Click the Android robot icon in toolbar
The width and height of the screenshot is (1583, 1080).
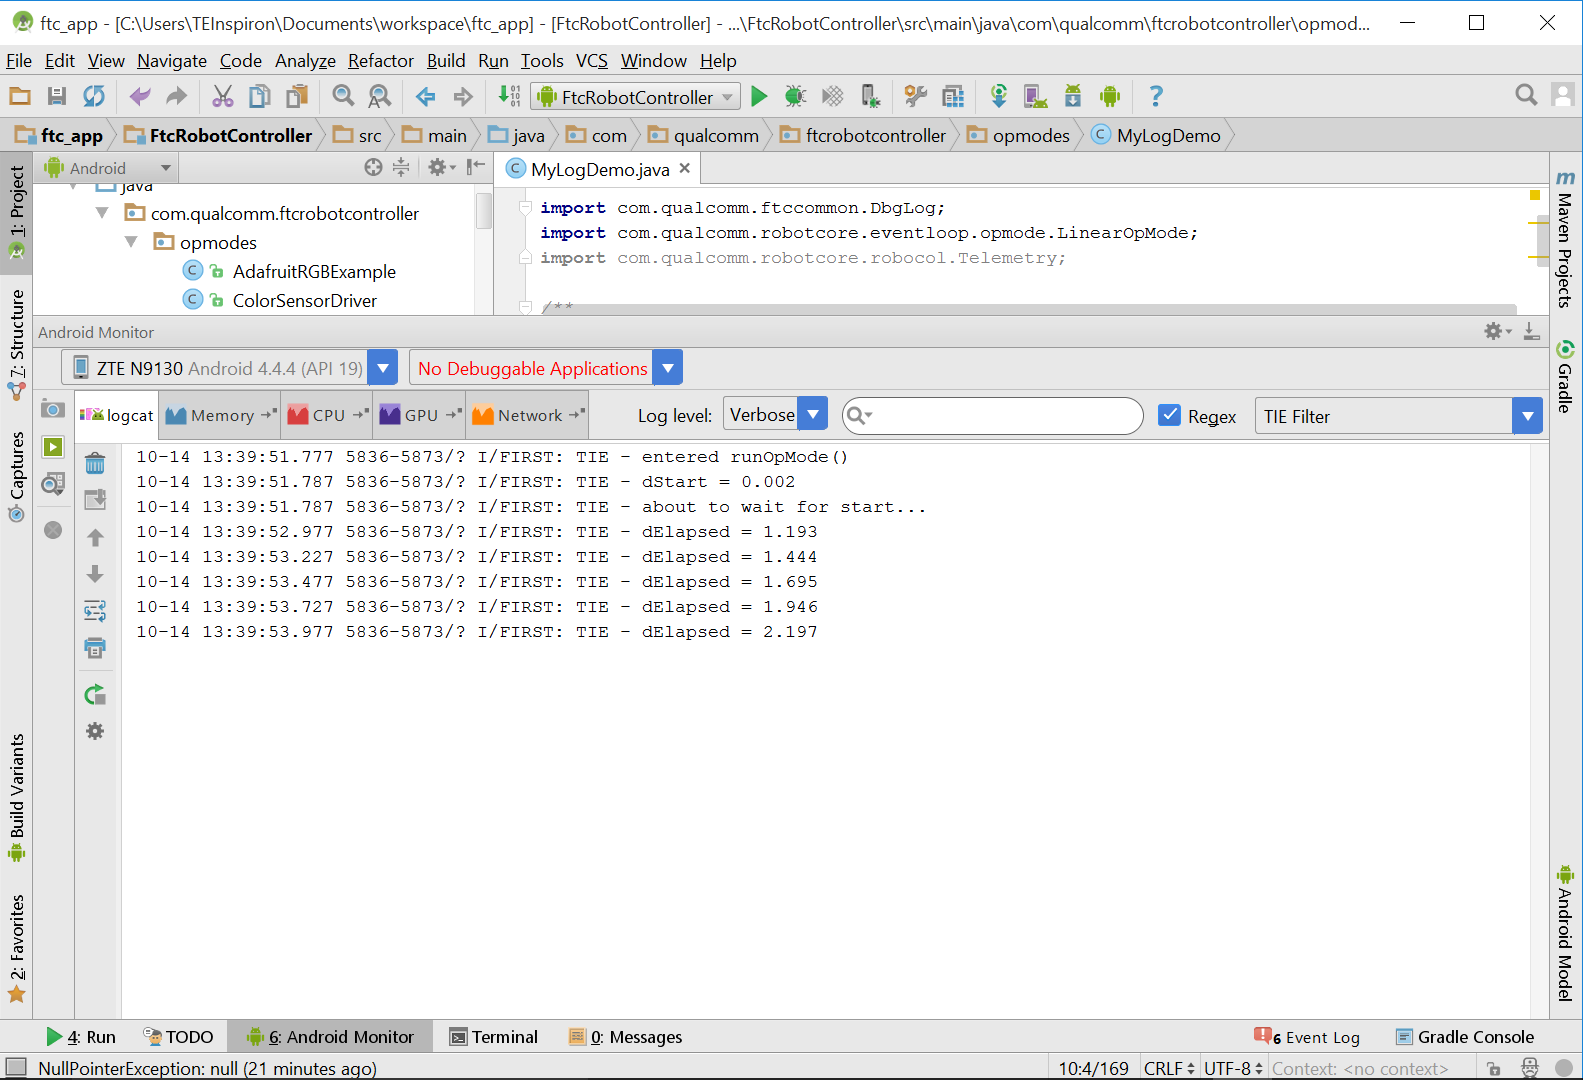click(1110, 96)
